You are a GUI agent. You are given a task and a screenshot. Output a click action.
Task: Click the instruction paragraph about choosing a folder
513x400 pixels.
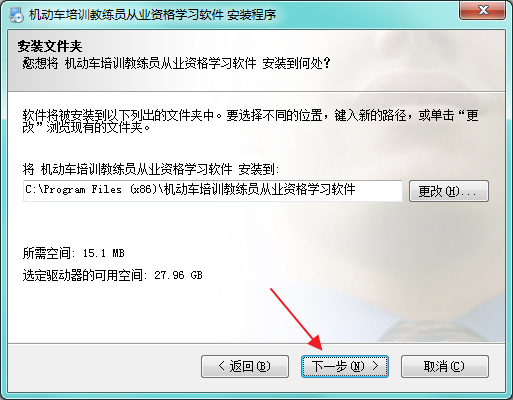tap(251, 121)
